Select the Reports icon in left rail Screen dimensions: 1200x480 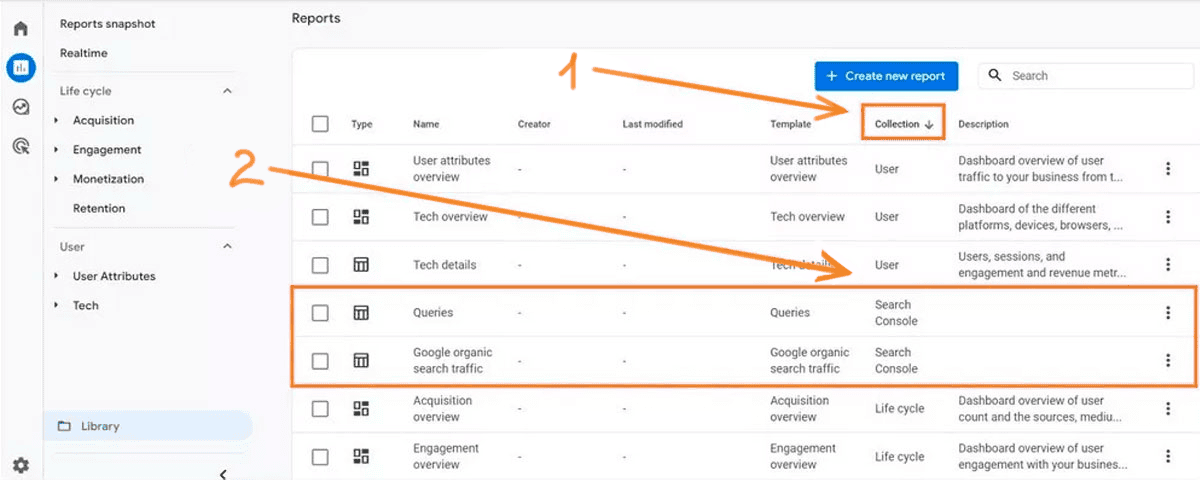tap(20, 68)
